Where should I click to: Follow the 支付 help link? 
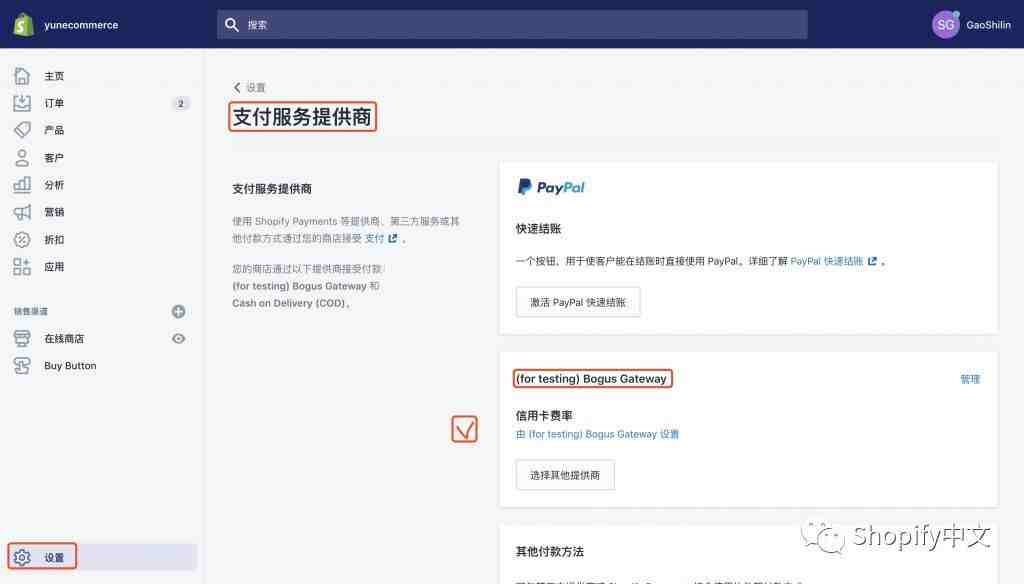(374, 238)
